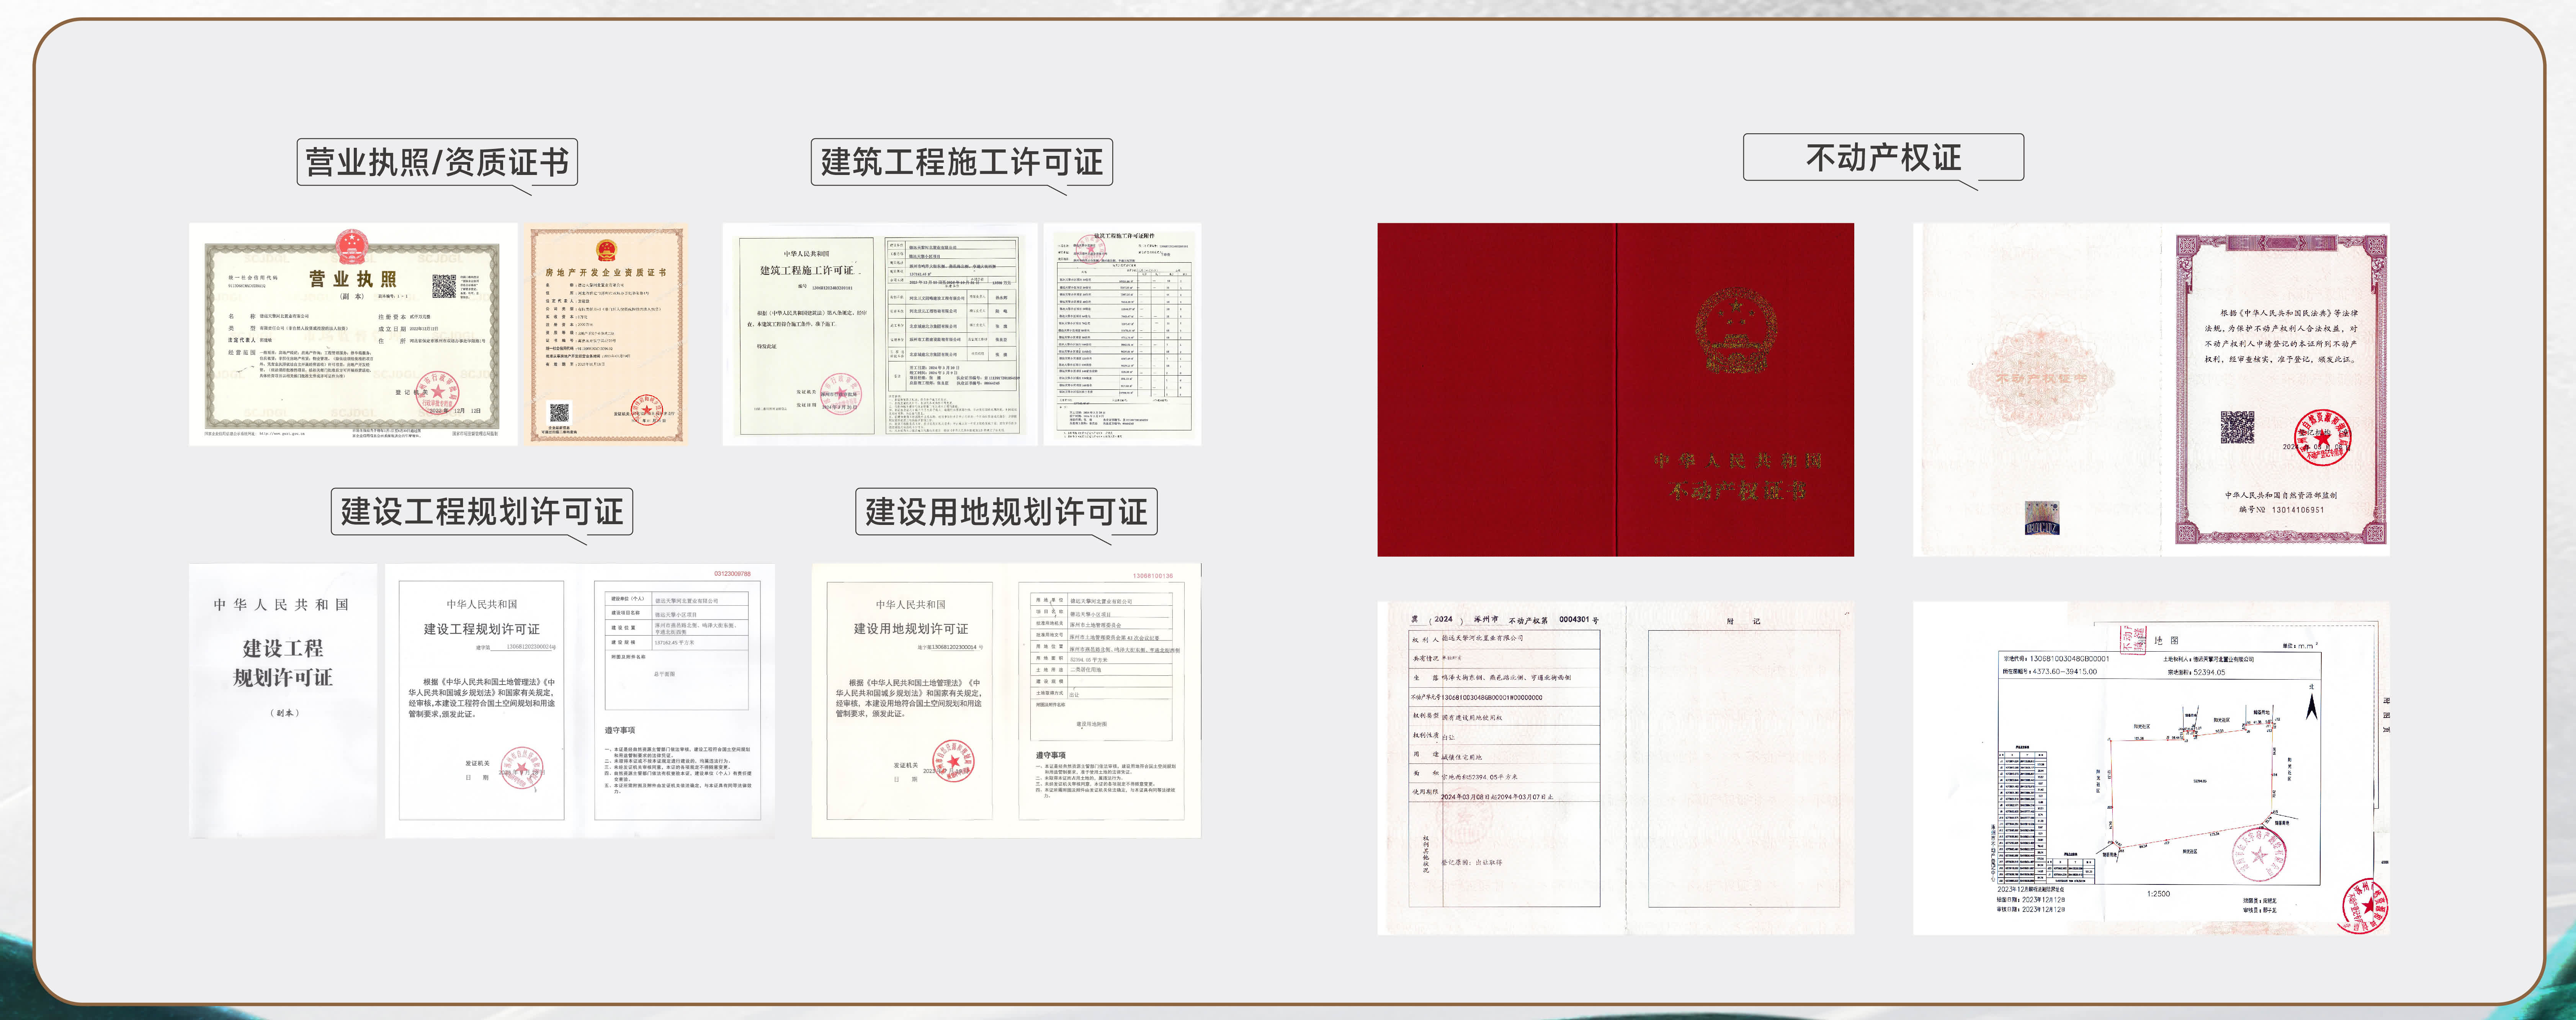Click the 1:2500 scale text on parcel map

(2158, 894)
